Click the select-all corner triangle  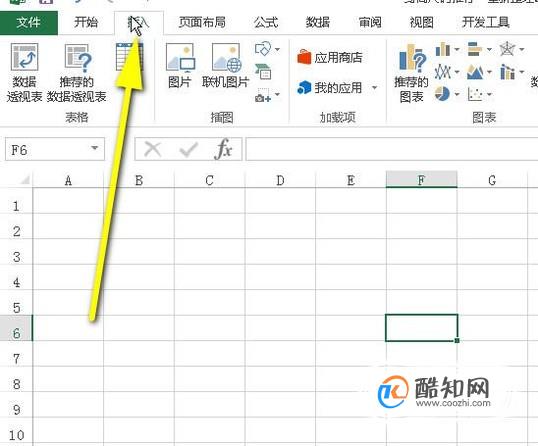tap(25, 179)
